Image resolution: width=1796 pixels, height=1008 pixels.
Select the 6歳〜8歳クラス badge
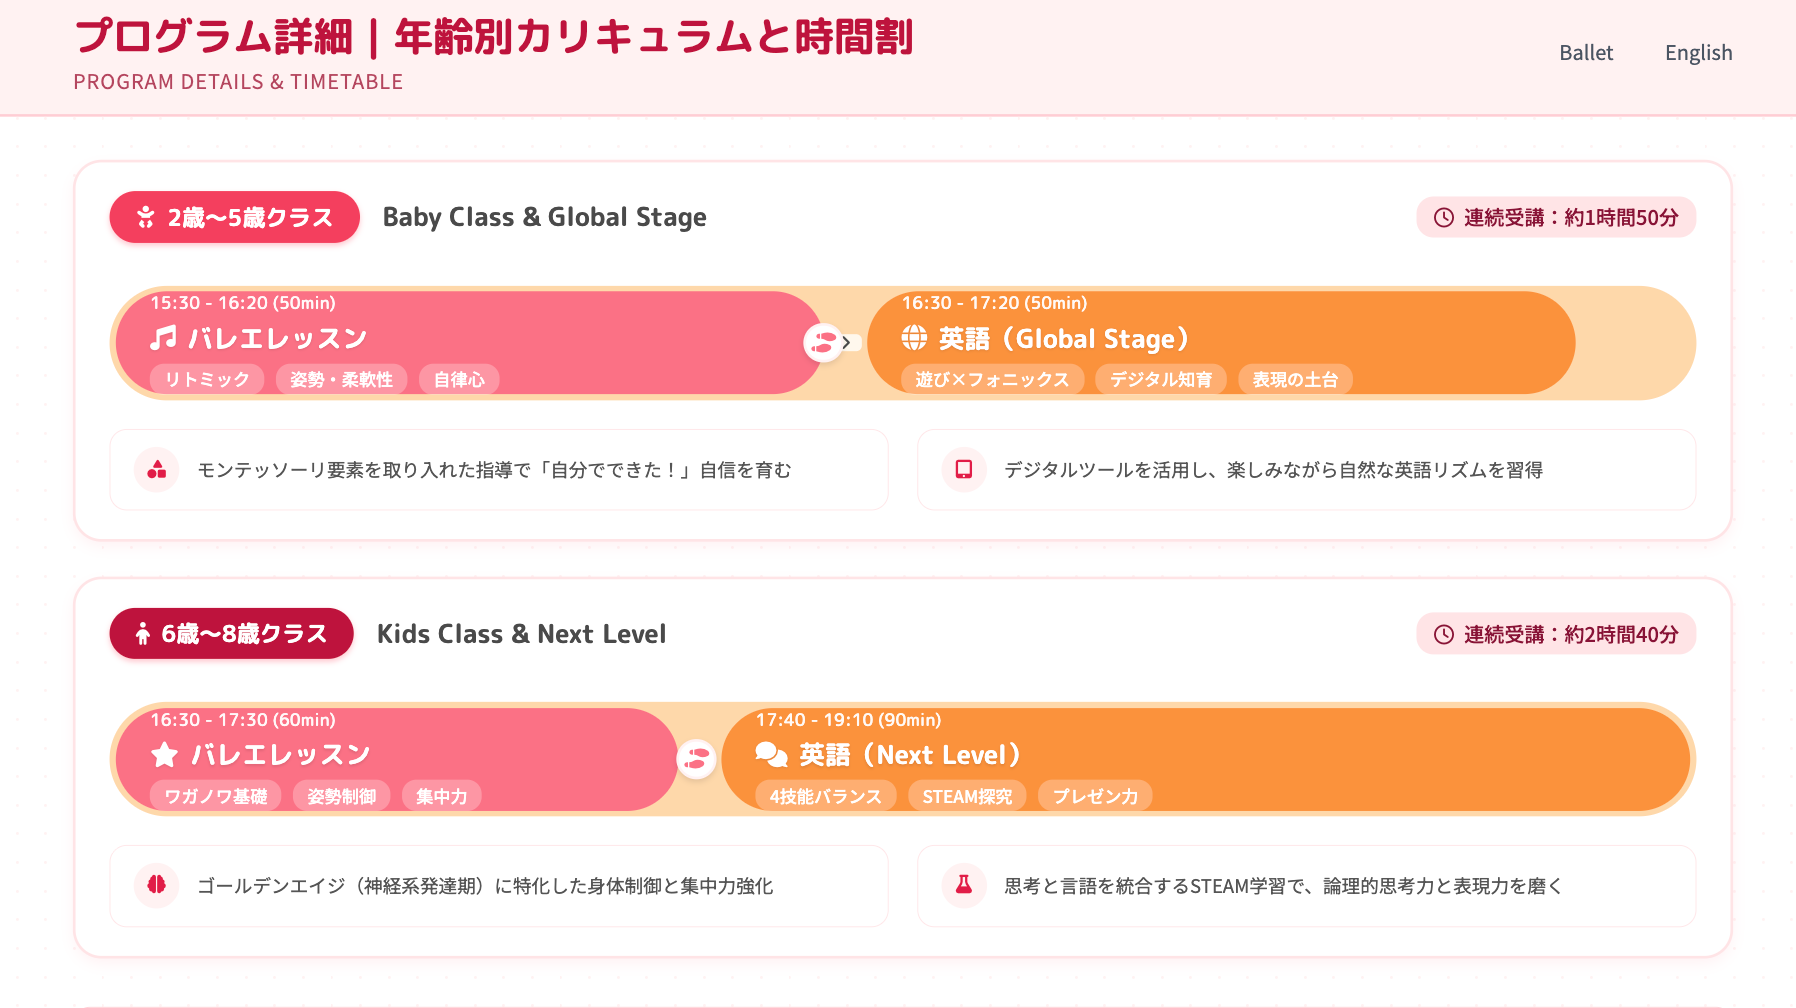232,634
